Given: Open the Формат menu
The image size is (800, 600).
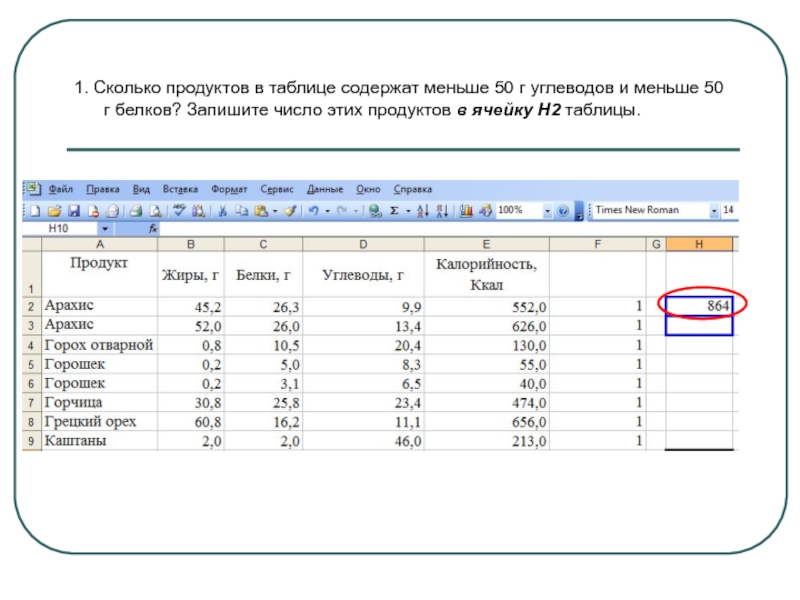Looking at the screenshot, I should pos(230,189).
